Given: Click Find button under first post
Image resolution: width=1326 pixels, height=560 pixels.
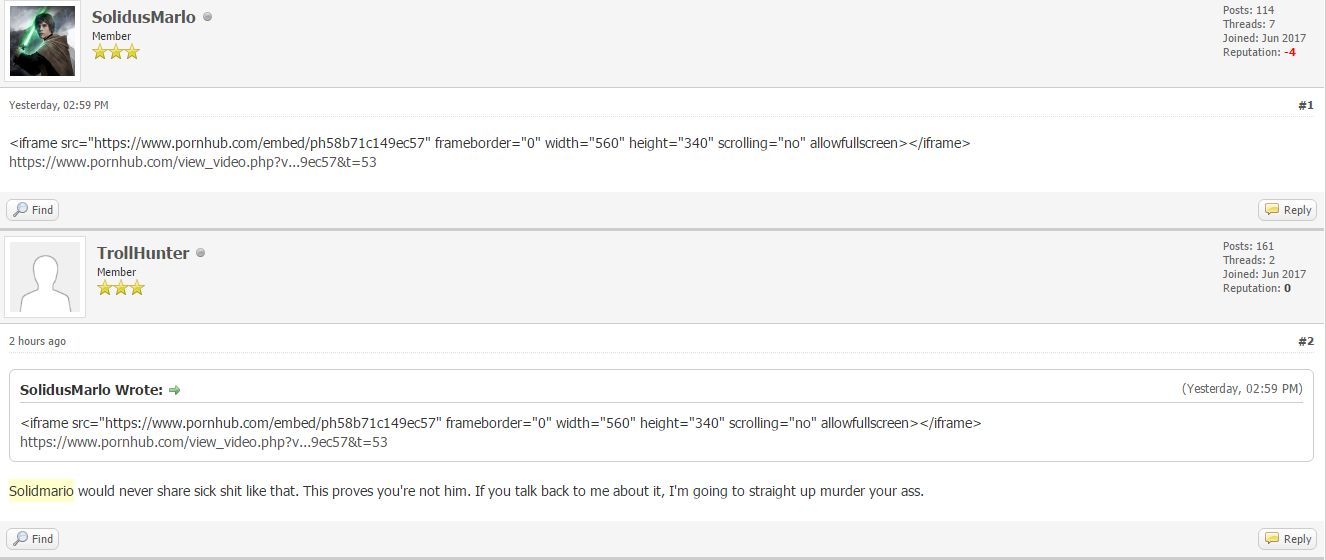Looking at the screenshot, I should [x=33, y=210].
